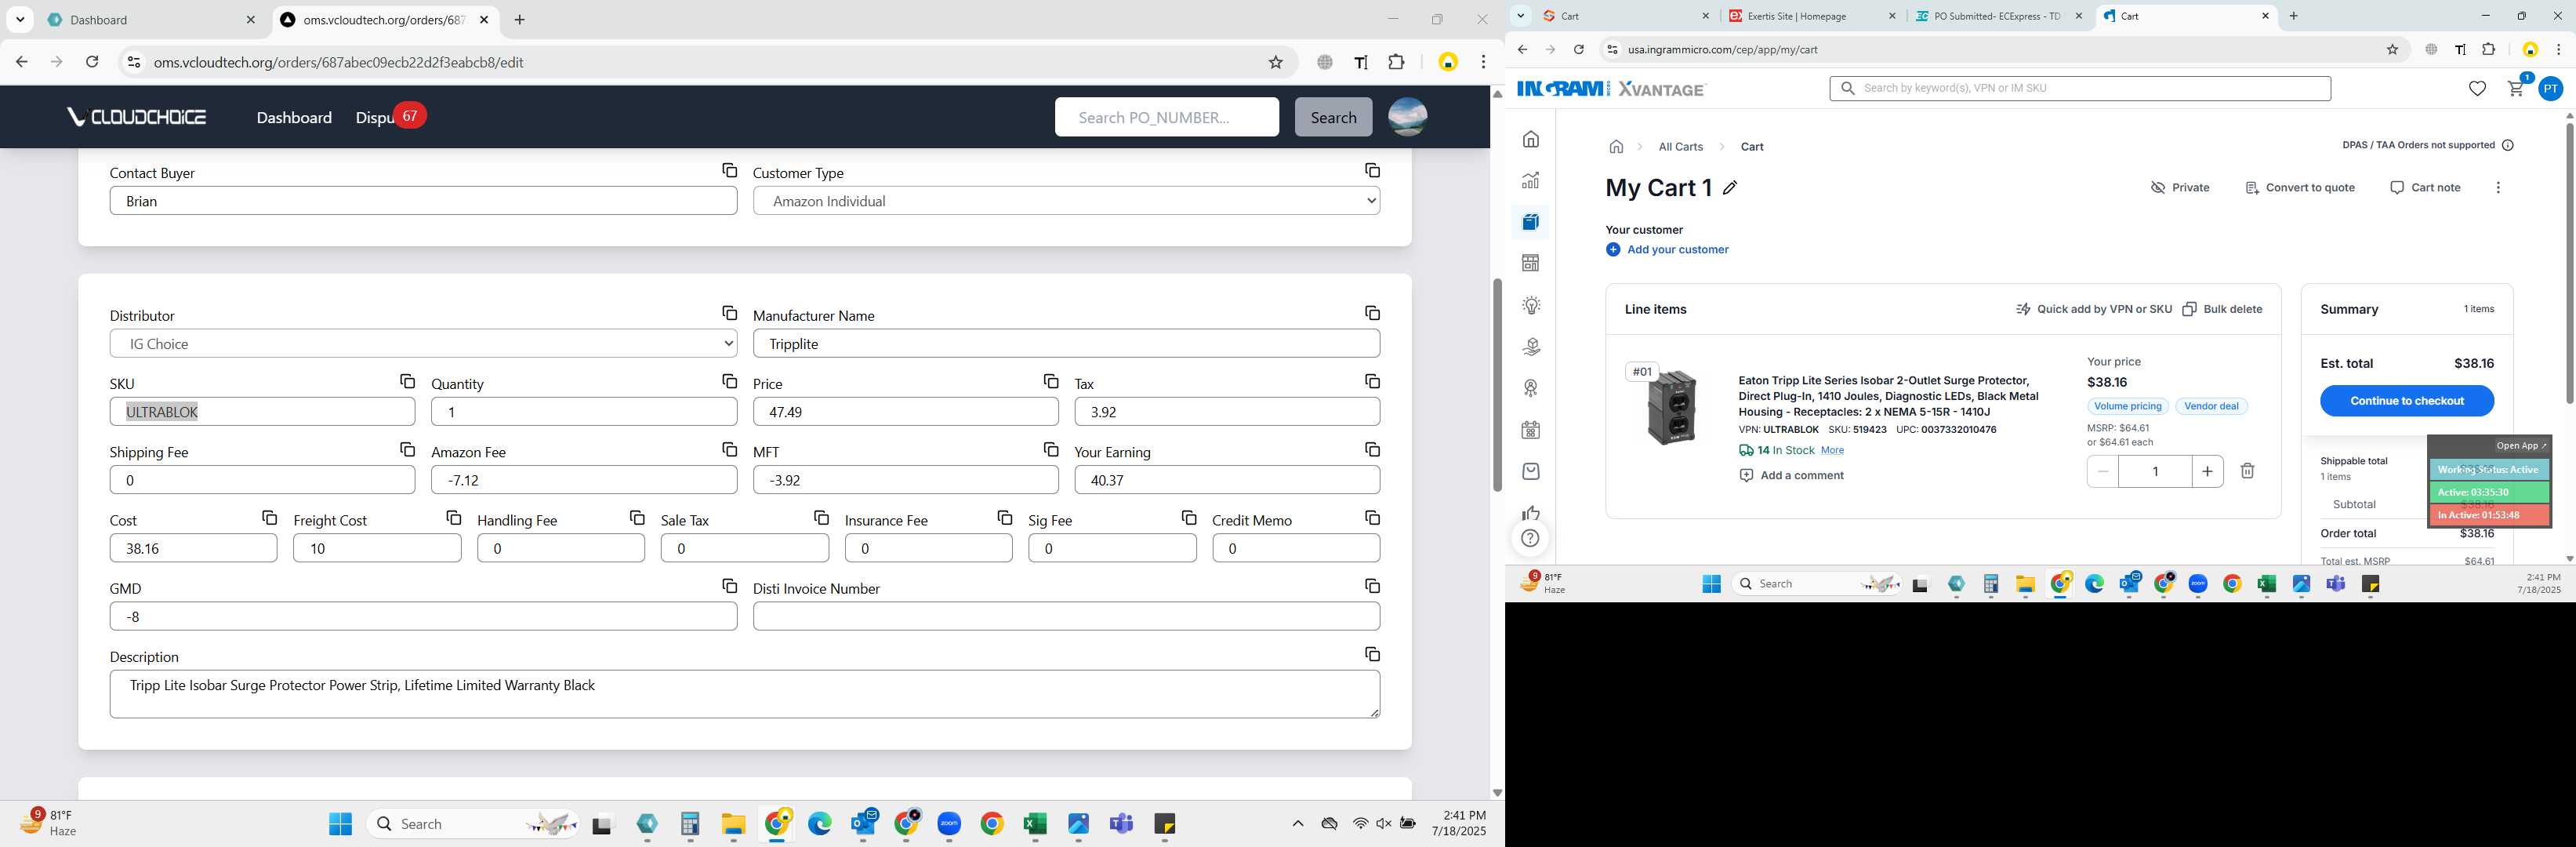Edit the My Cart 1 name
Image resolution: width=2576 pixels, height=847 pixels.
pyautogui.click(x=1730, y=188)
